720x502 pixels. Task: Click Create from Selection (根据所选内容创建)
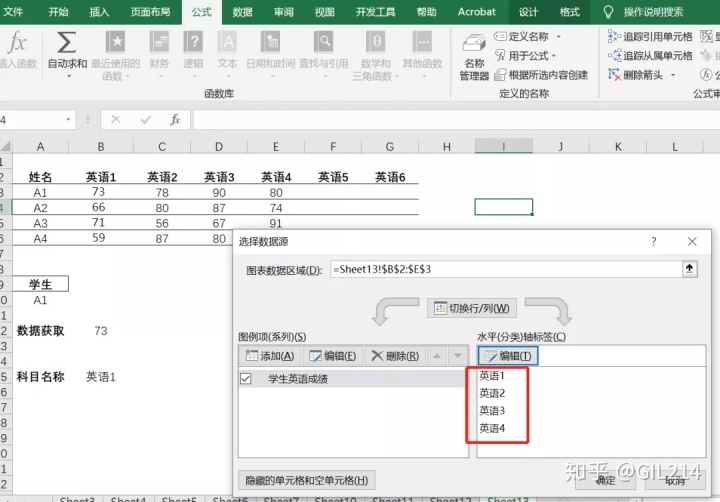click(541, 75)
